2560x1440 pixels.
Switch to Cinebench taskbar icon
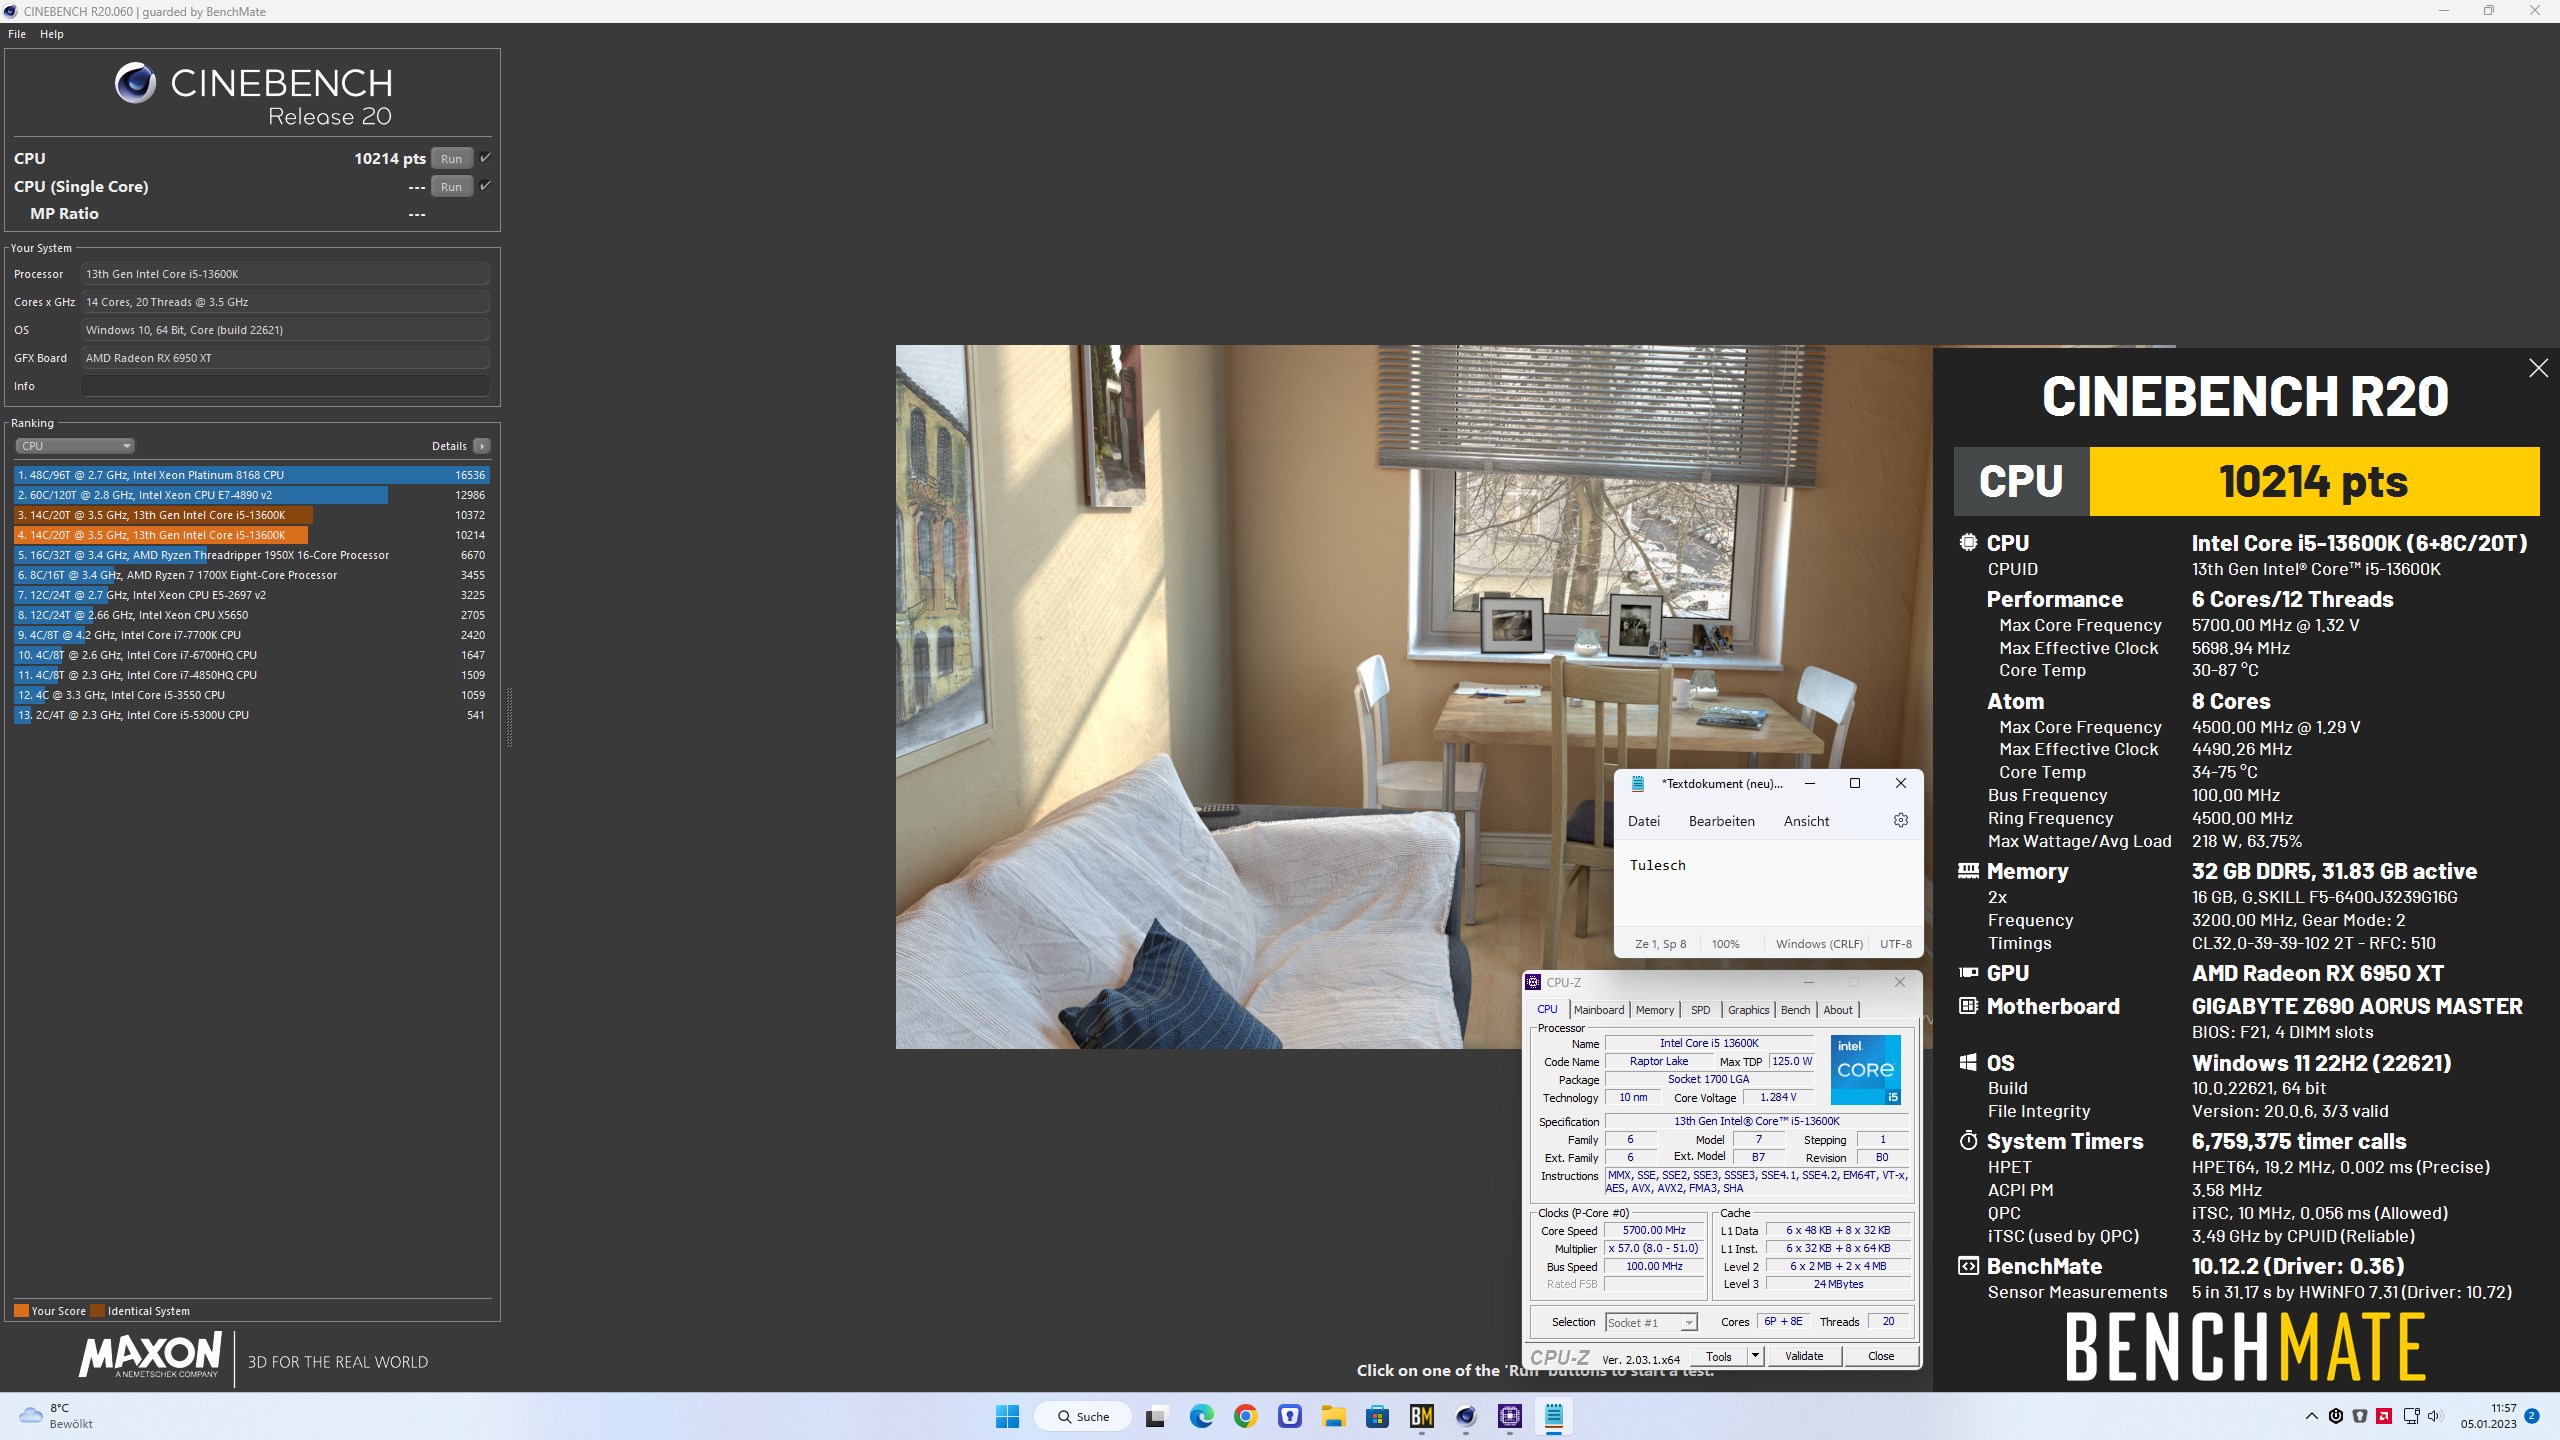tap(1466, 1416)
